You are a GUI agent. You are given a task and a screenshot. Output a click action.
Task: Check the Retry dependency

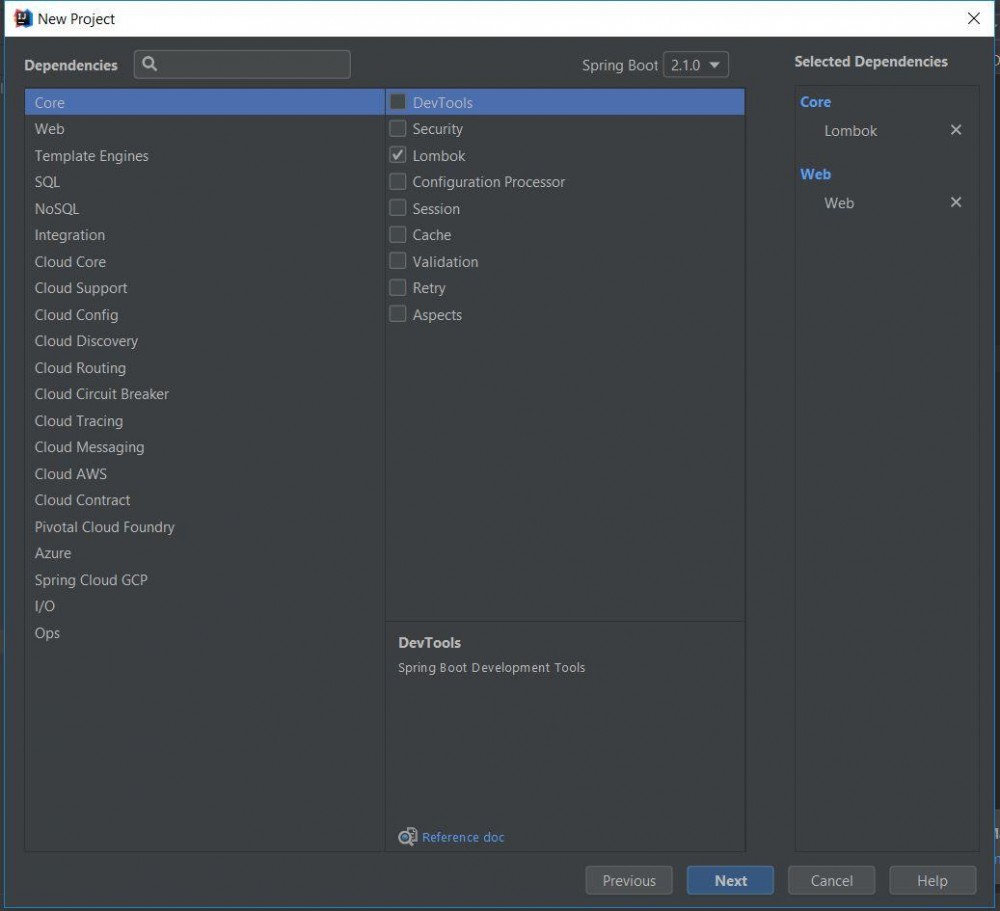pyautogui.click(x=397, y=288)
